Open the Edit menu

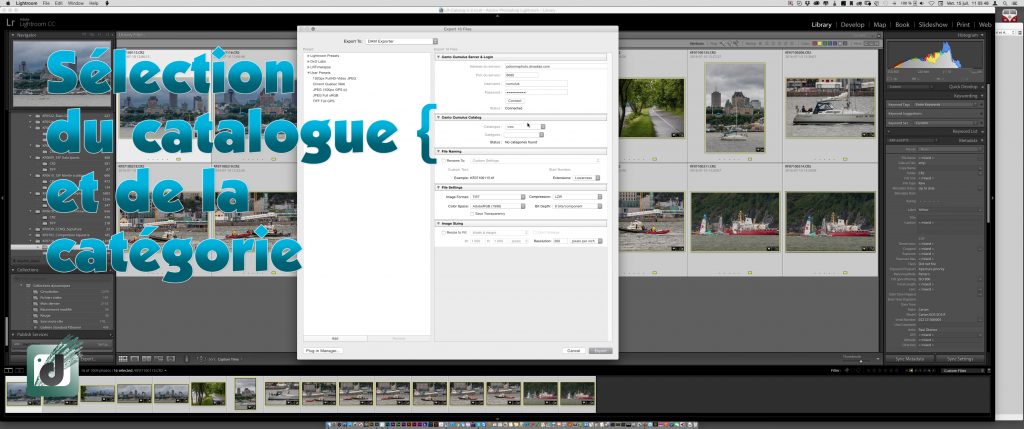click(58, 3)
